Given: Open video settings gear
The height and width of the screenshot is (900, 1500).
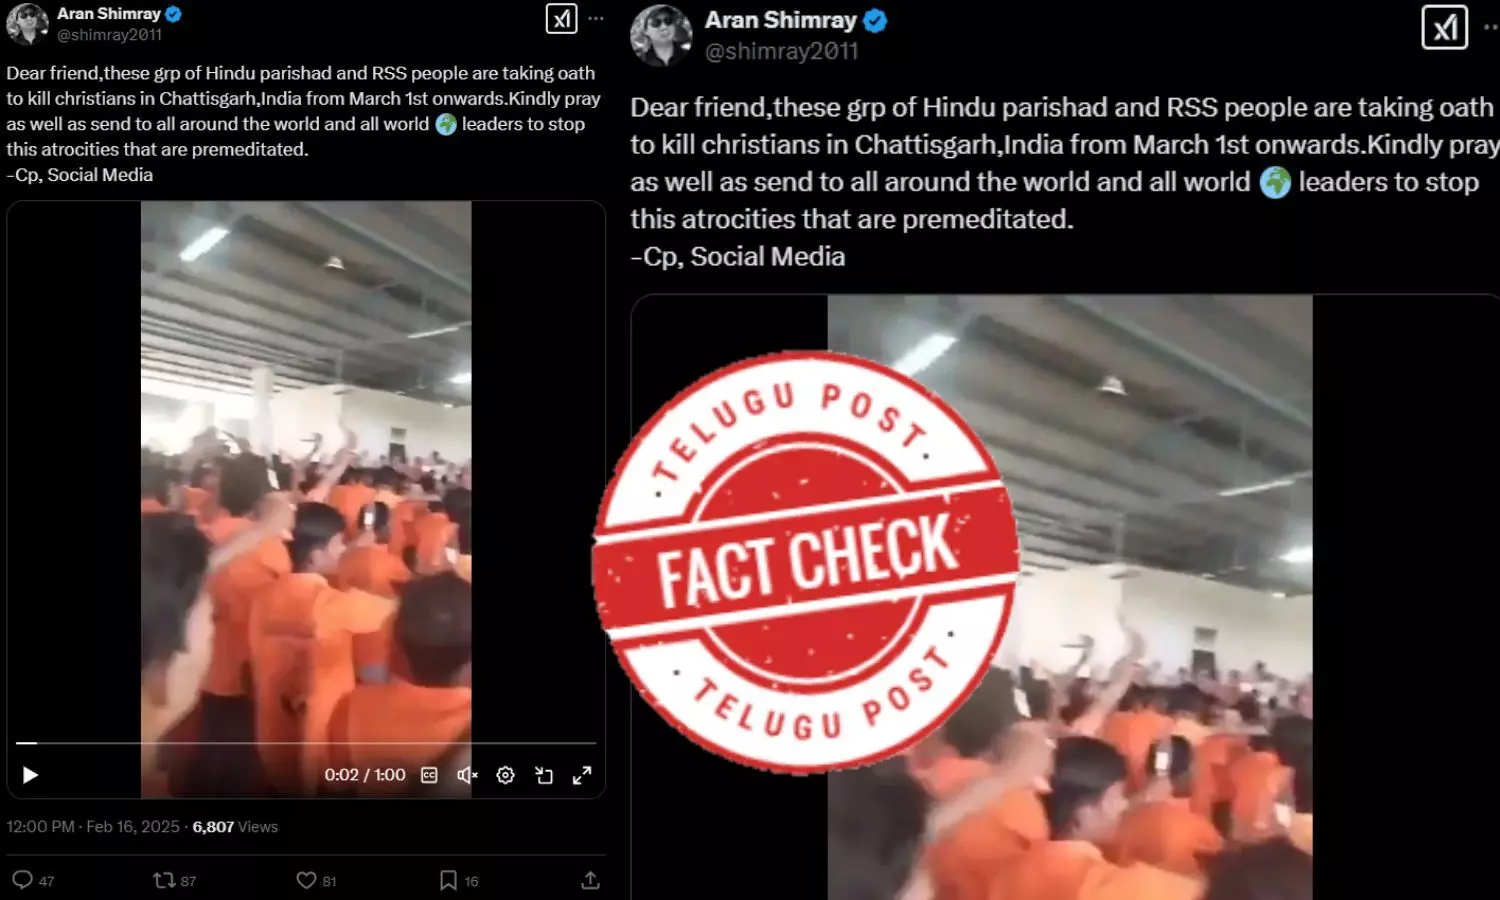Looking at the screenshot, I should coord(505,775).
